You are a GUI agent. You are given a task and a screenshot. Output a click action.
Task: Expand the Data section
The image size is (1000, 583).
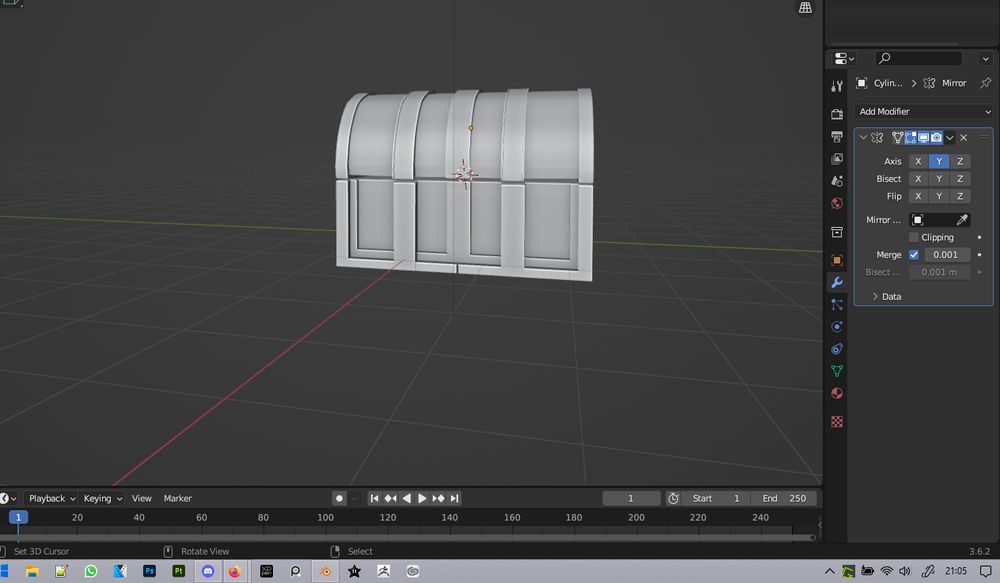click(x=885, y=297)
